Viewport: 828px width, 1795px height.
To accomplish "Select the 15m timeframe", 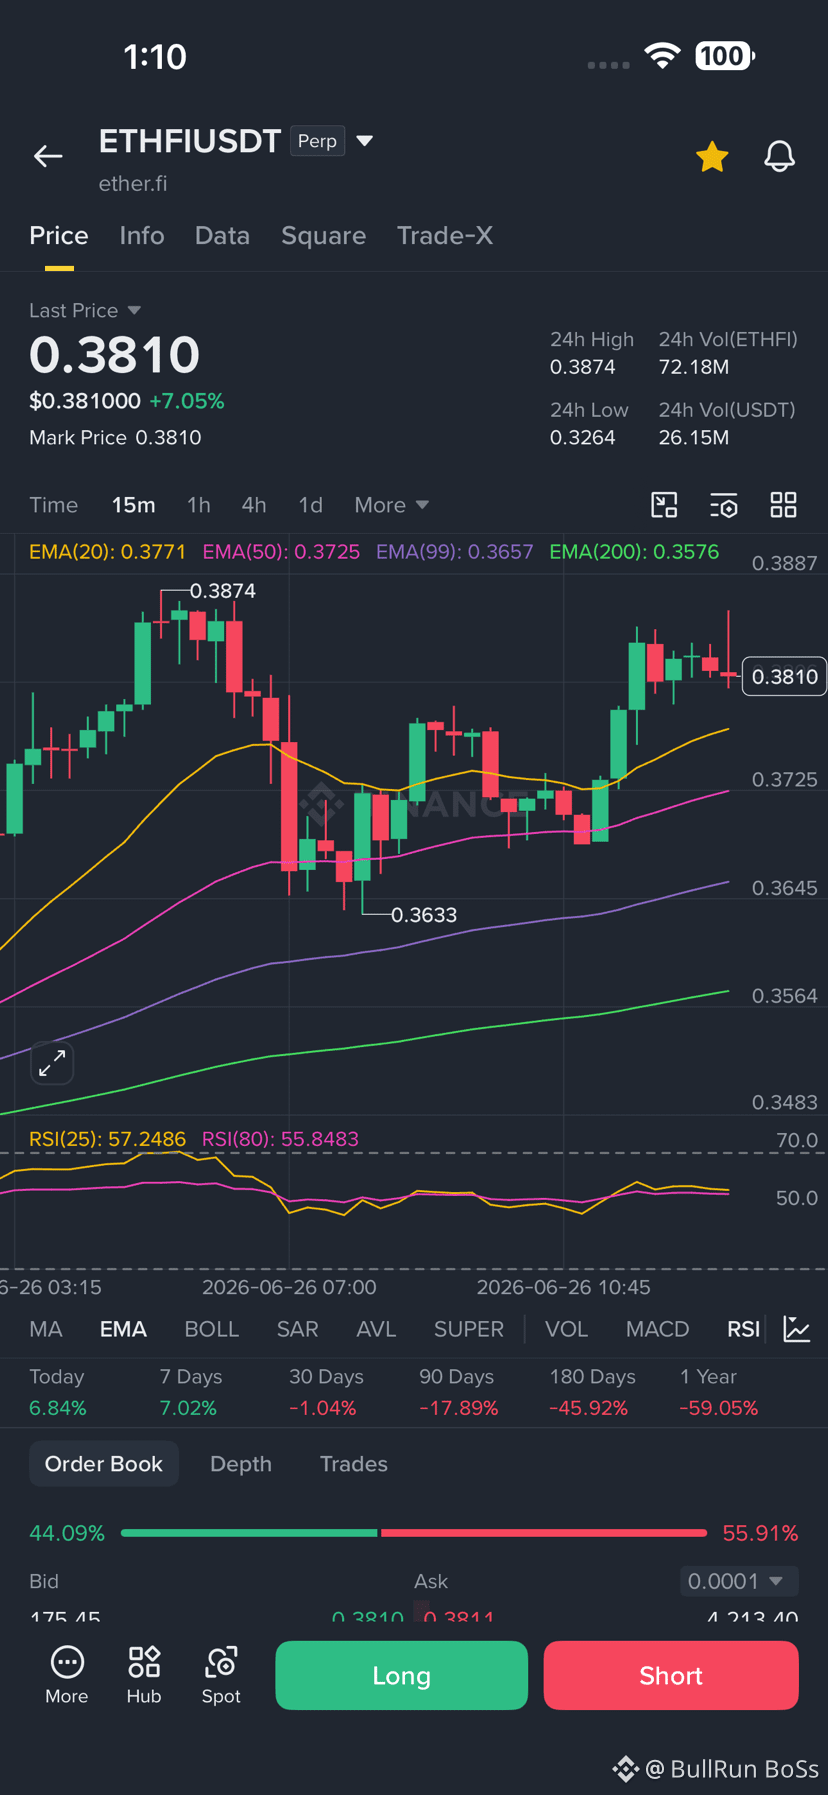I will pos(133,505).
